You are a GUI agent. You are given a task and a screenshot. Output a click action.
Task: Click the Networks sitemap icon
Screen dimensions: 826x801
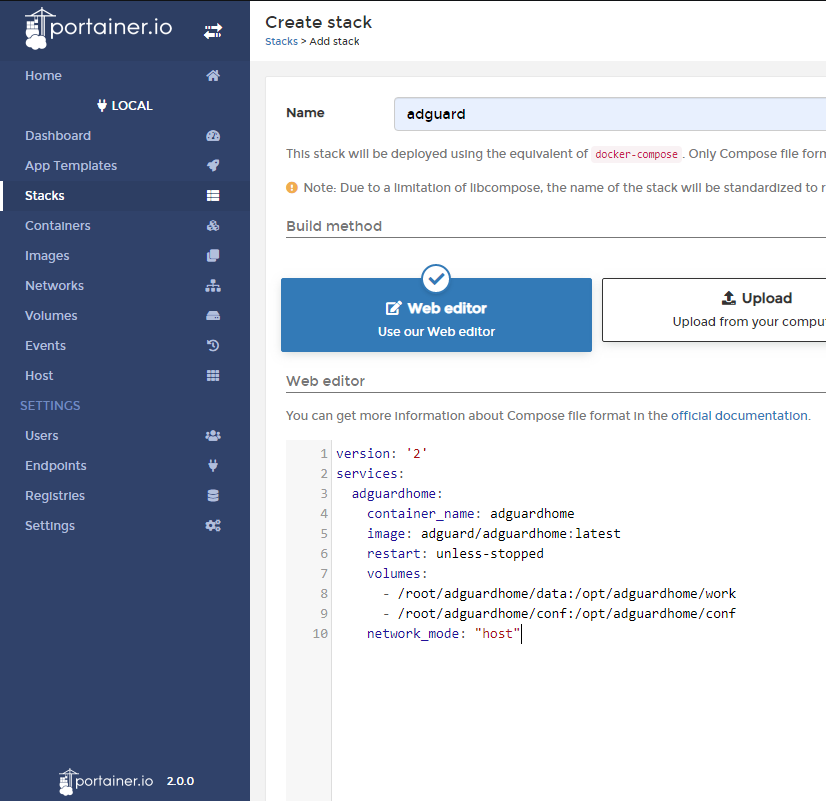213,285
